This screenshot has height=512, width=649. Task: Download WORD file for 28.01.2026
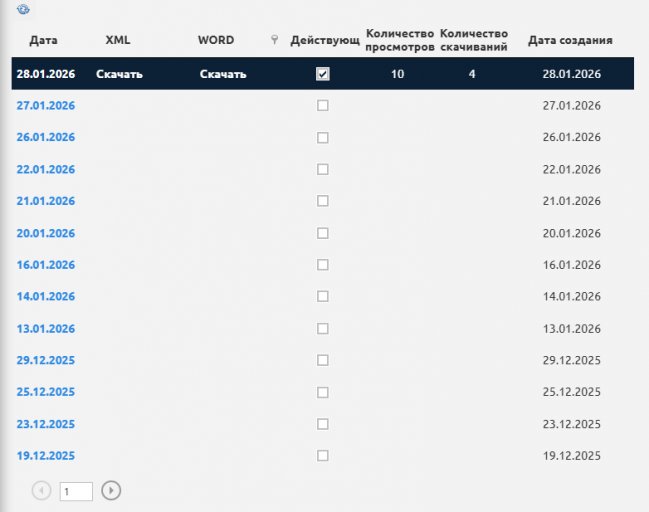pos(223,74)
